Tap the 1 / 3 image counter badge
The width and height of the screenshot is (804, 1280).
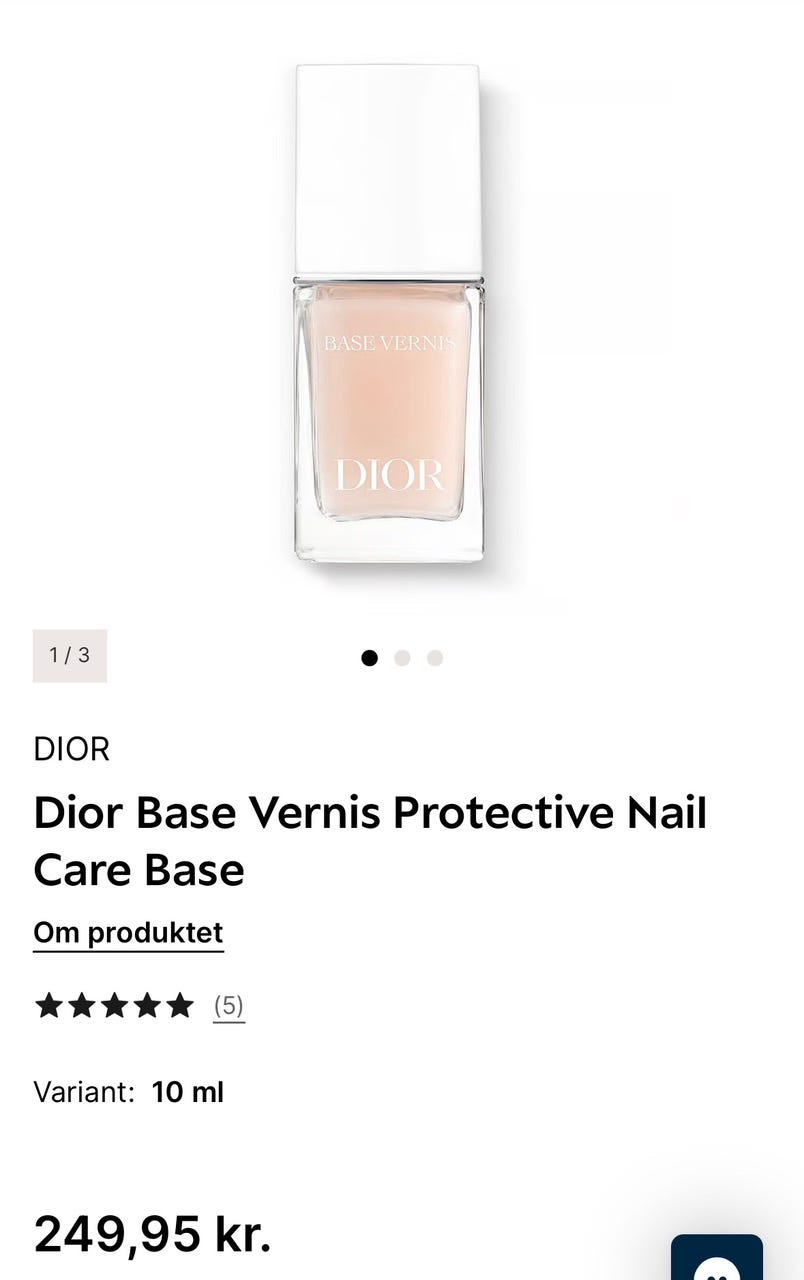tap(70, 656)
